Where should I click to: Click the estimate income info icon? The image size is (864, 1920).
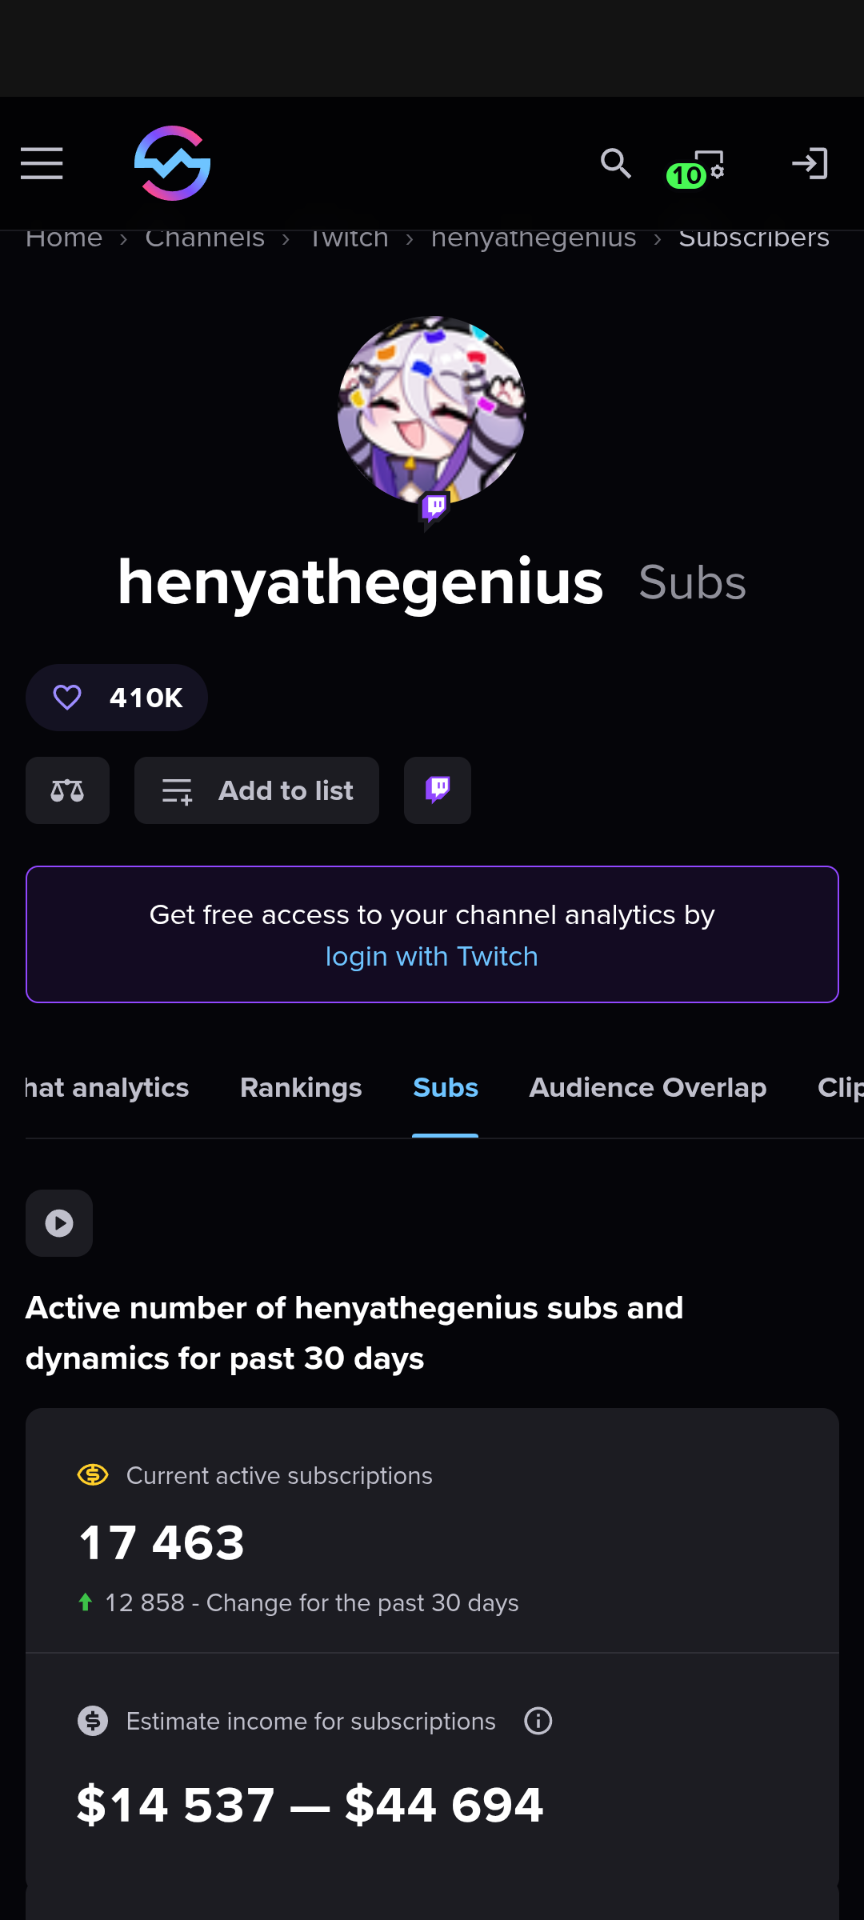pos(538,1721)
